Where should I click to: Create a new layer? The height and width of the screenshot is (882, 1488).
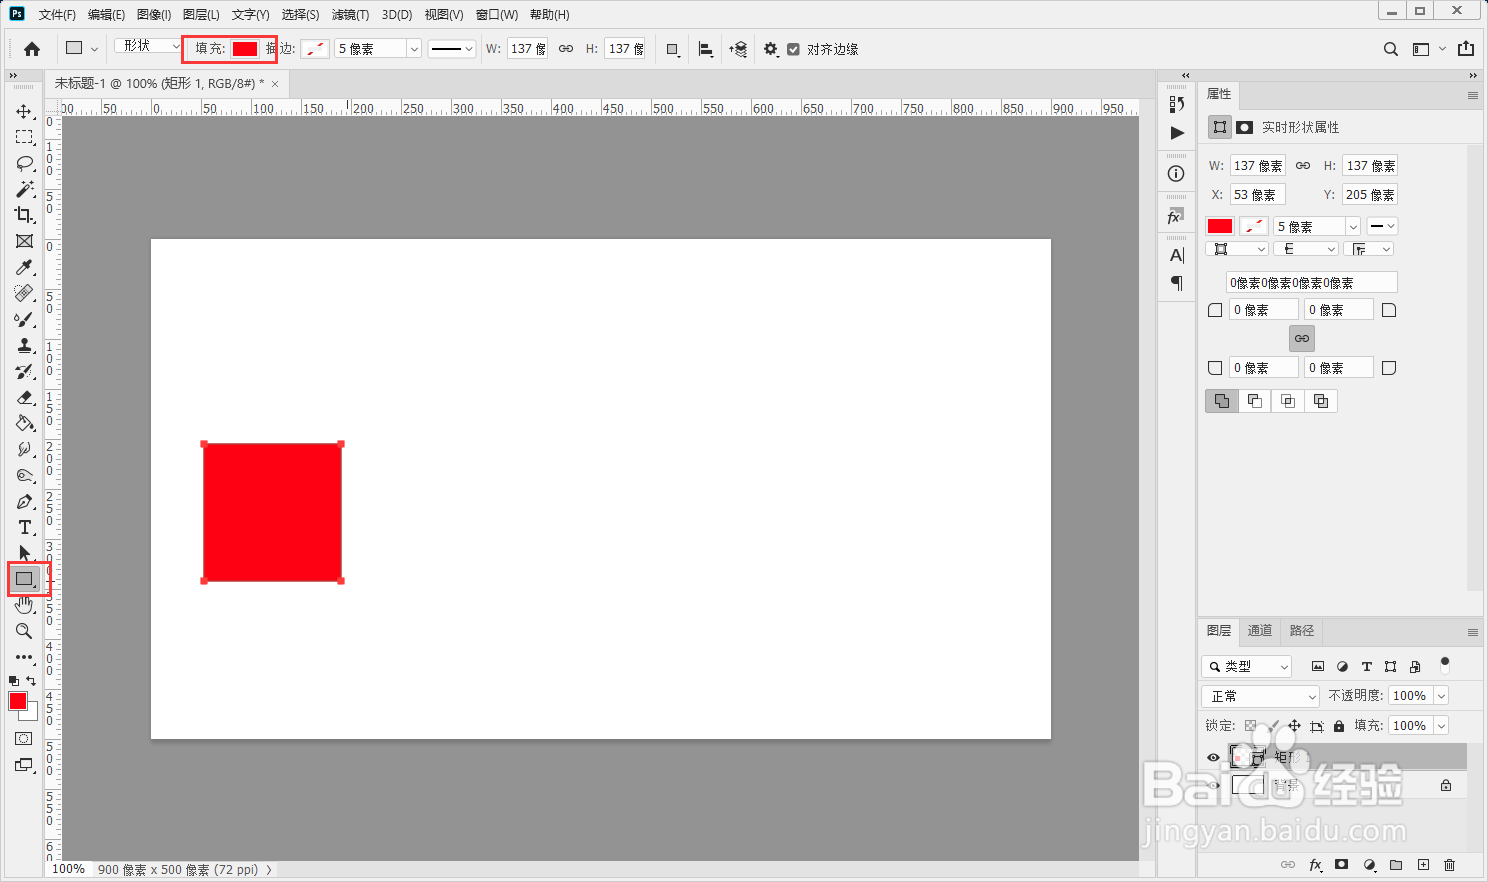(x=1423, y=865)
